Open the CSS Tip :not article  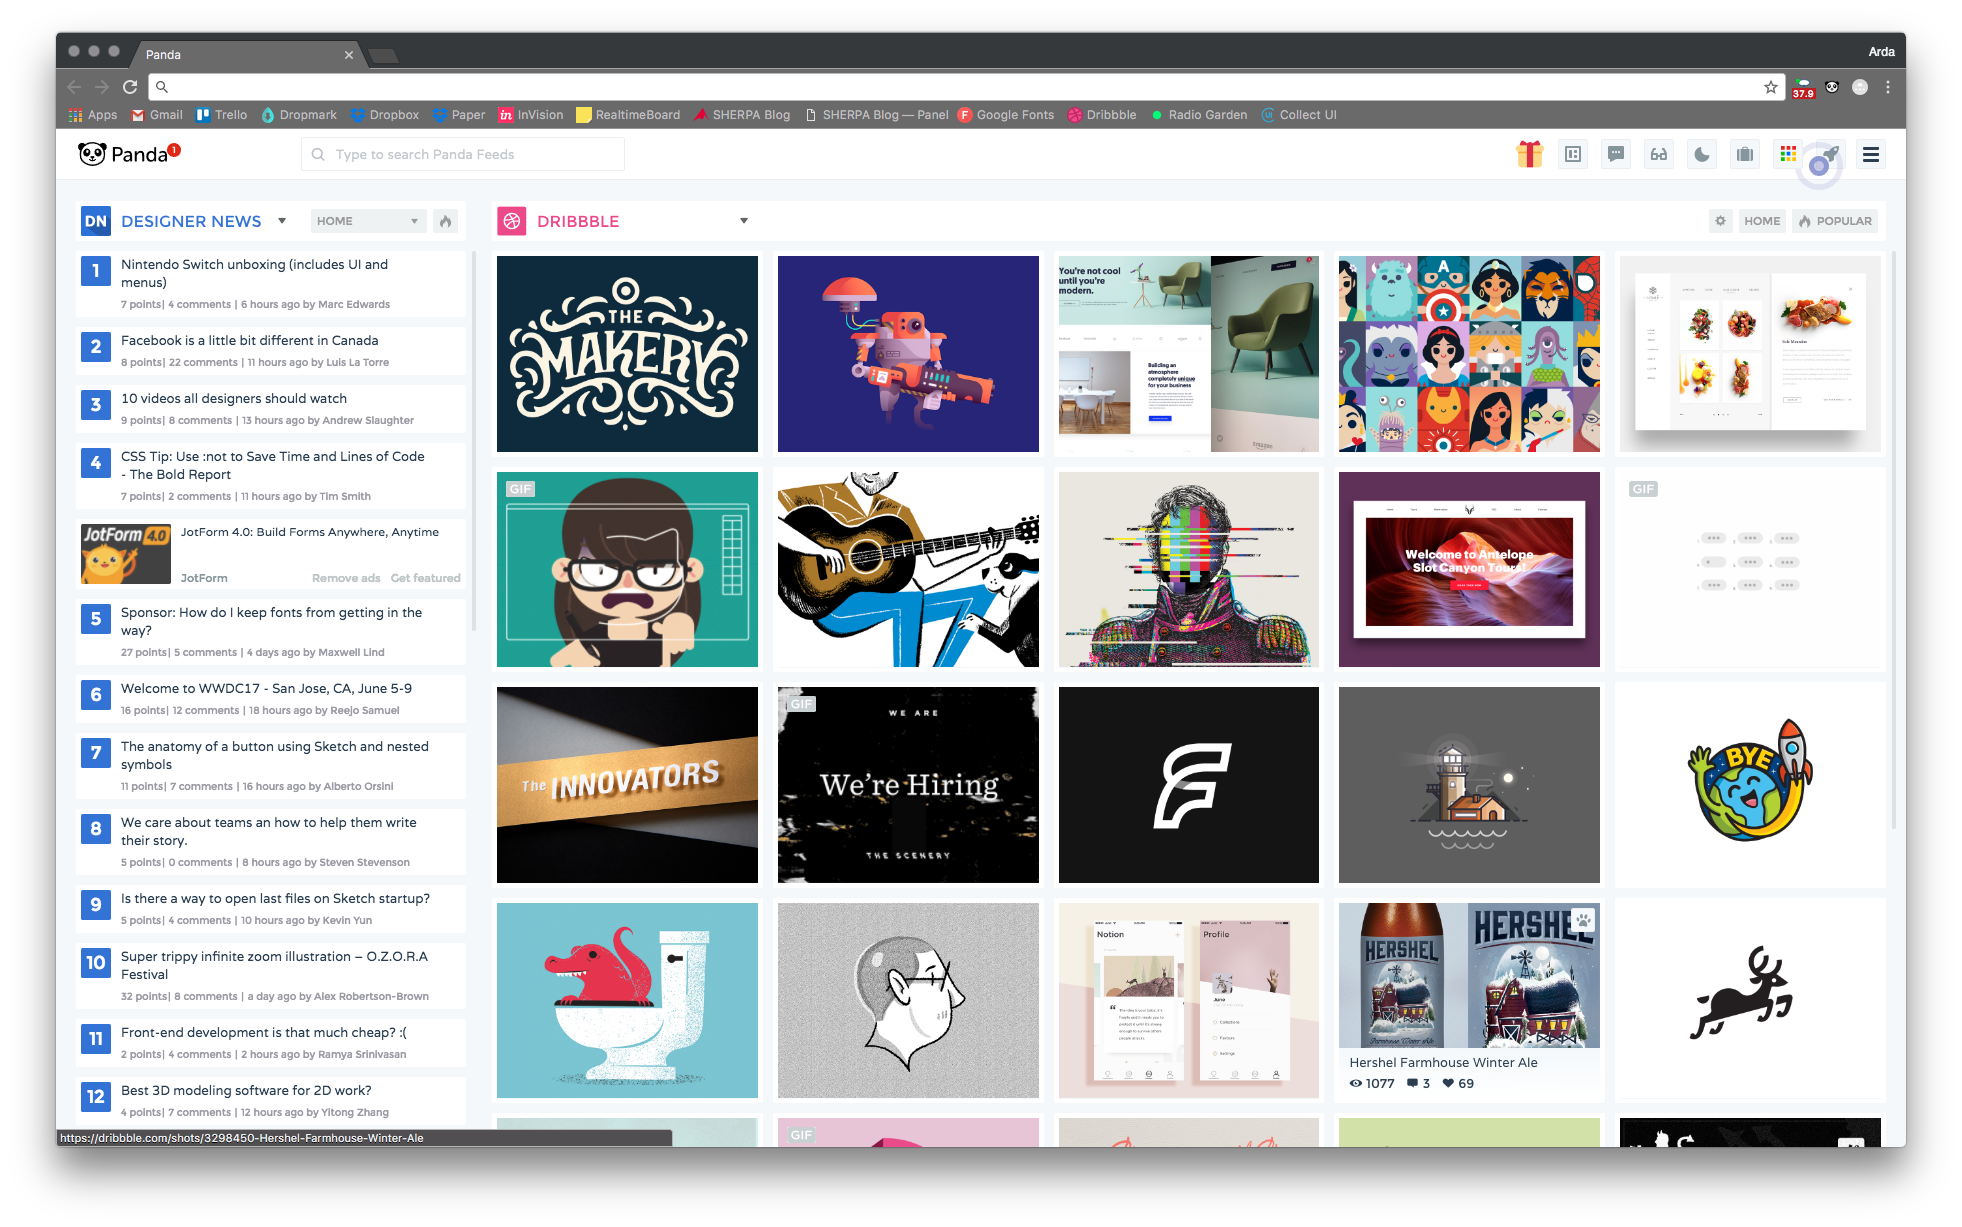click(x=272, y=465)
